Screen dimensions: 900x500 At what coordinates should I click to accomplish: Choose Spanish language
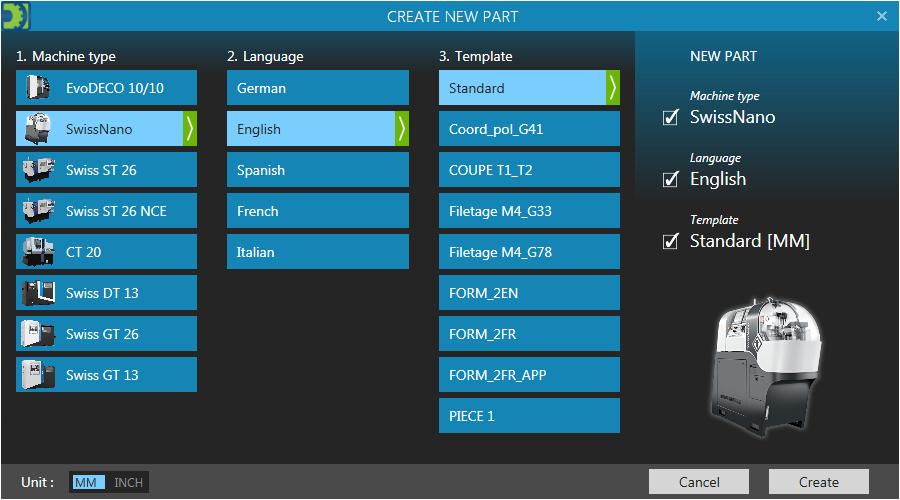tap(318, 170)
